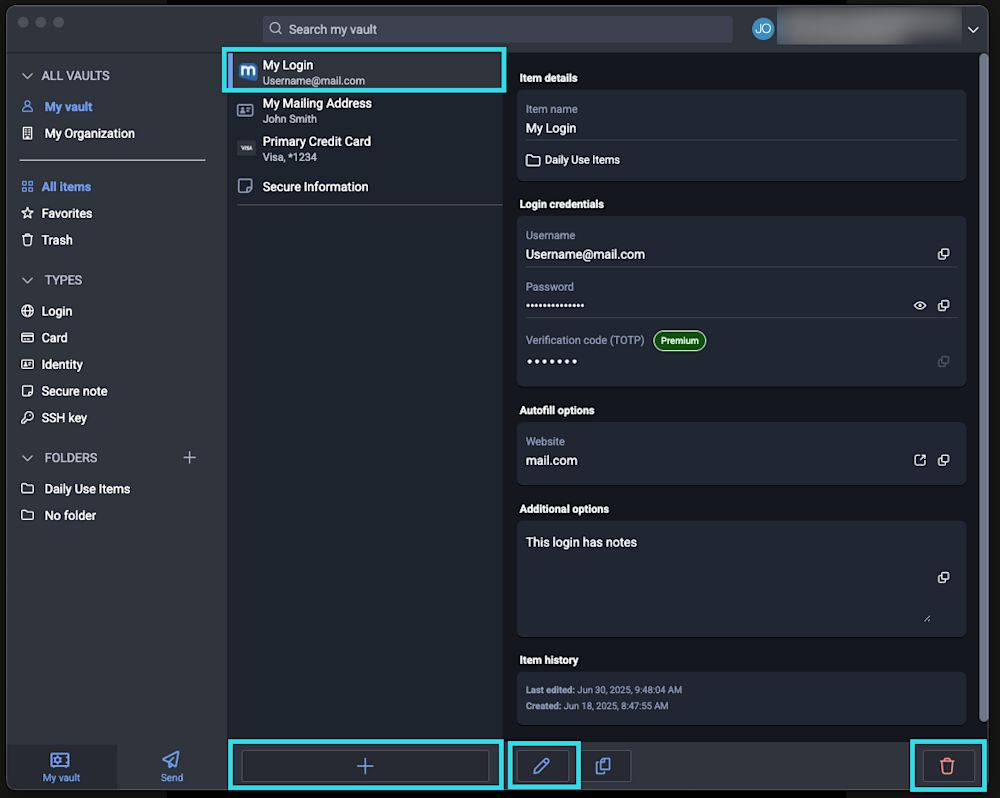
Task: Open the account switcher dropdown
Action: click(x=973, y=29)
